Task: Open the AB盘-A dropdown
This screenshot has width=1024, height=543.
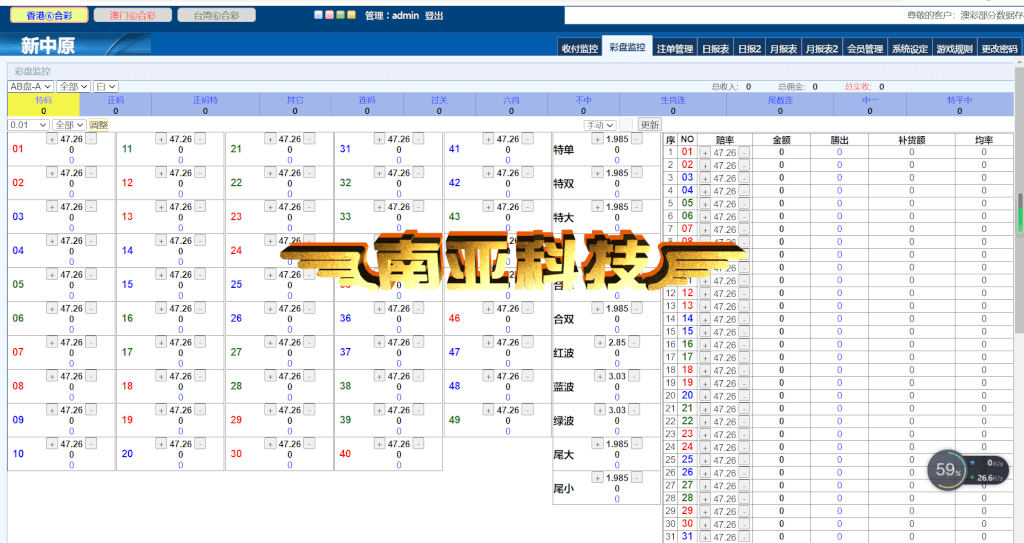Action: [x=31, y=86]
